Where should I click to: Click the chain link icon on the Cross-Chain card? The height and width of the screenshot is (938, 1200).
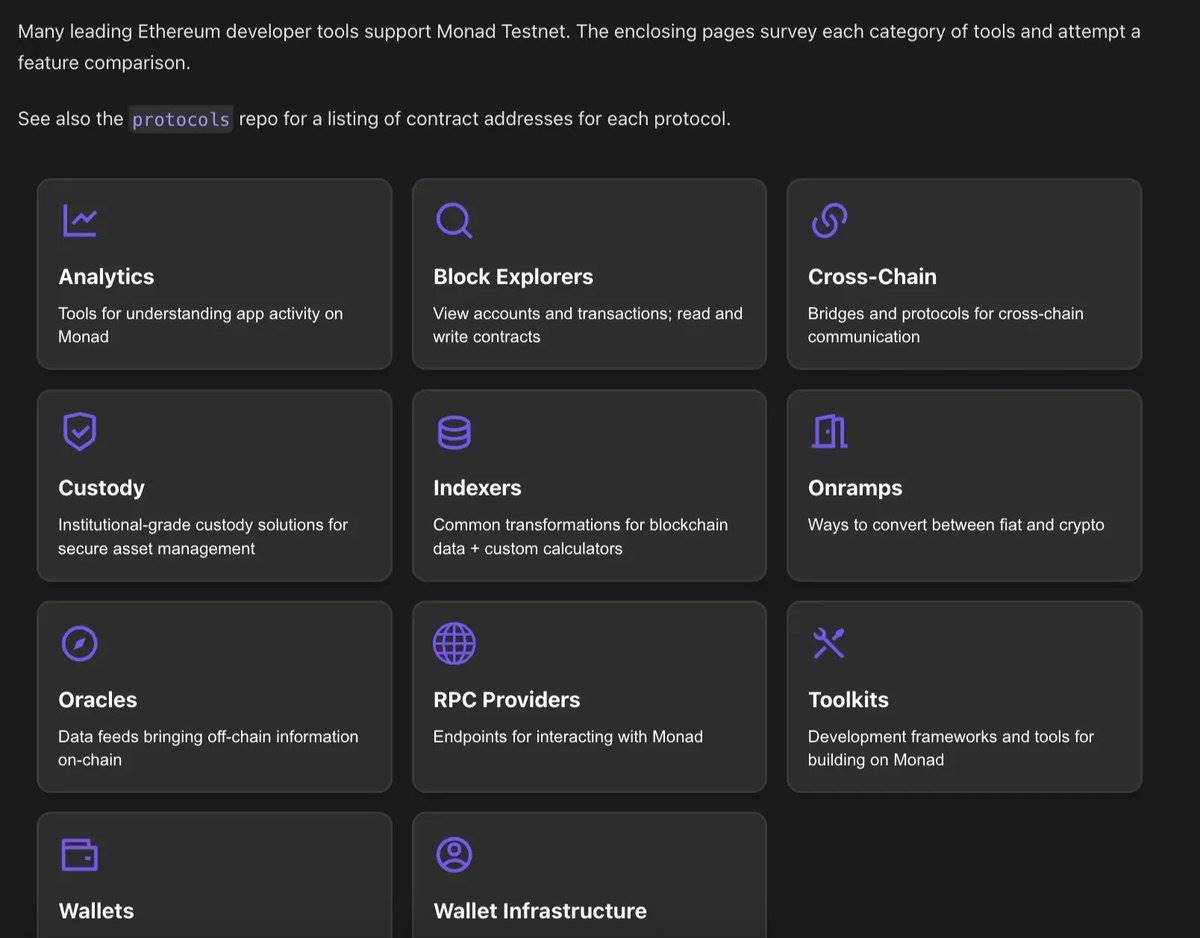click(830, 220)
